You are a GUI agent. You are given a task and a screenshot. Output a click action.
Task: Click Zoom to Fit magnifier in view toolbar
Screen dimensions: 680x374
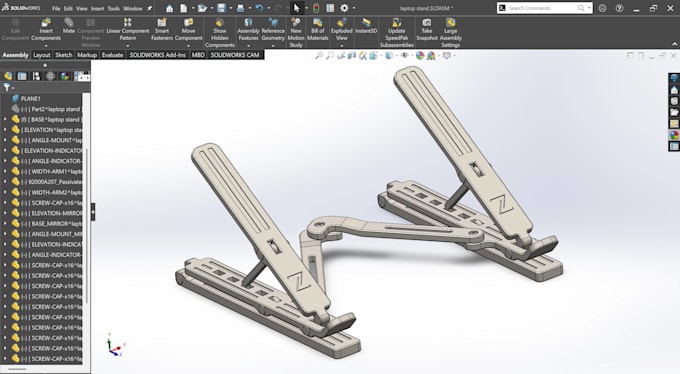pos(319,56)
